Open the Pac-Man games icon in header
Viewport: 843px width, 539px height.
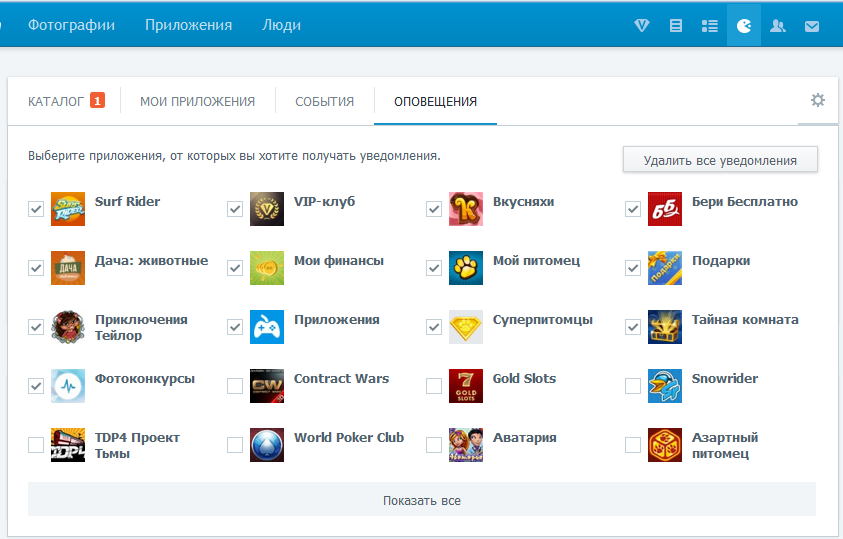pyautogui.click(x=744, y=25)
